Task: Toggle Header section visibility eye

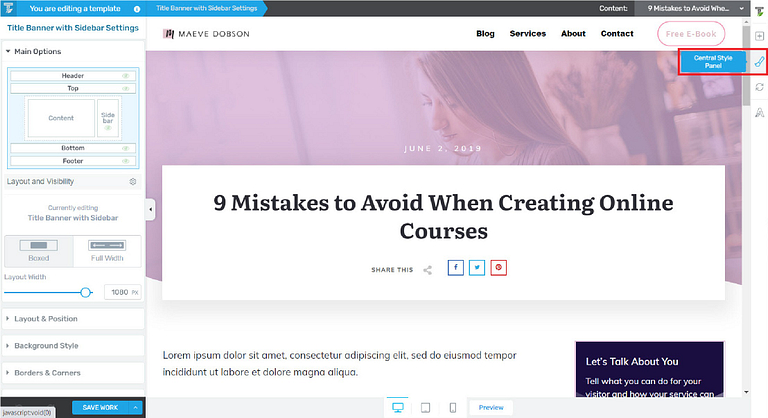Action: click(x=126, y=76)
